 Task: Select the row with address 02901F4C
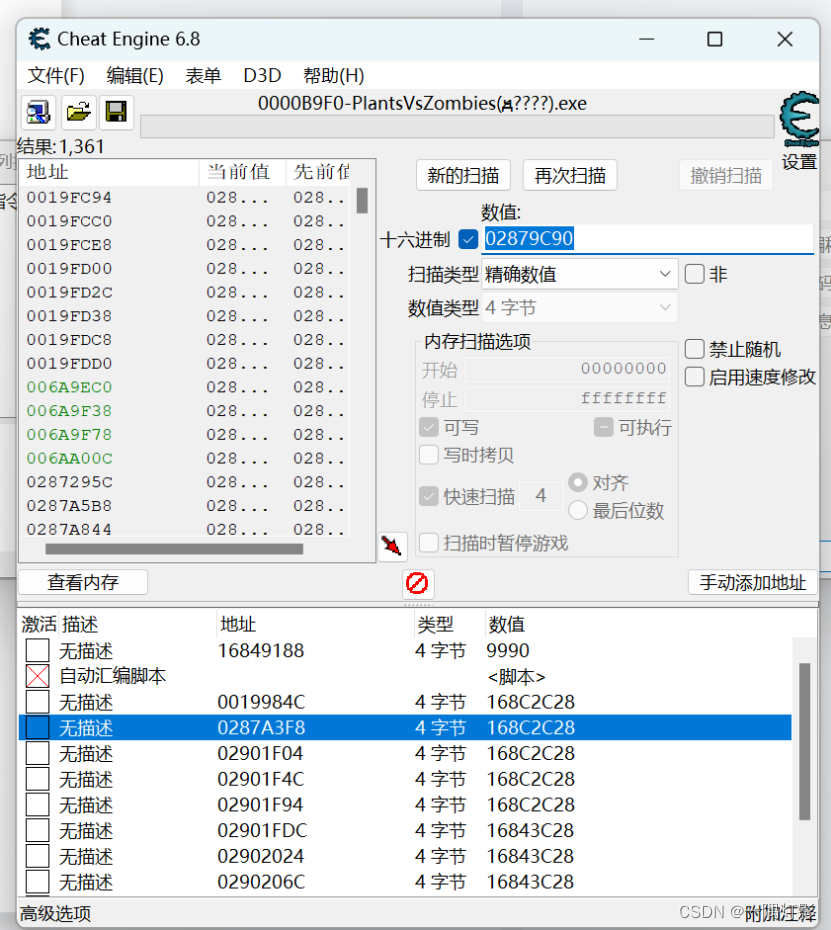406,779
